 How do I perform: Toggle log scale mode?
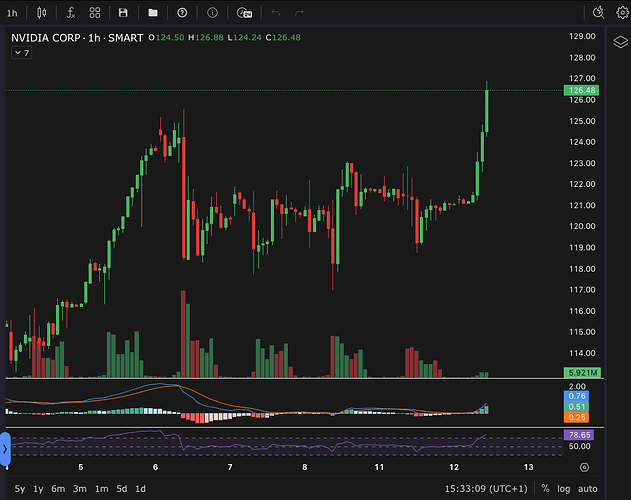(563, 489)
